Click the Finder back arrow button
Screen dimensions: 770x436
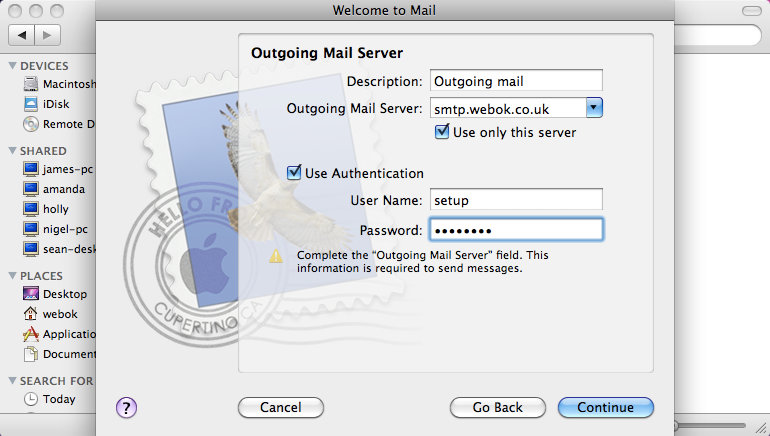coord(22,35)
